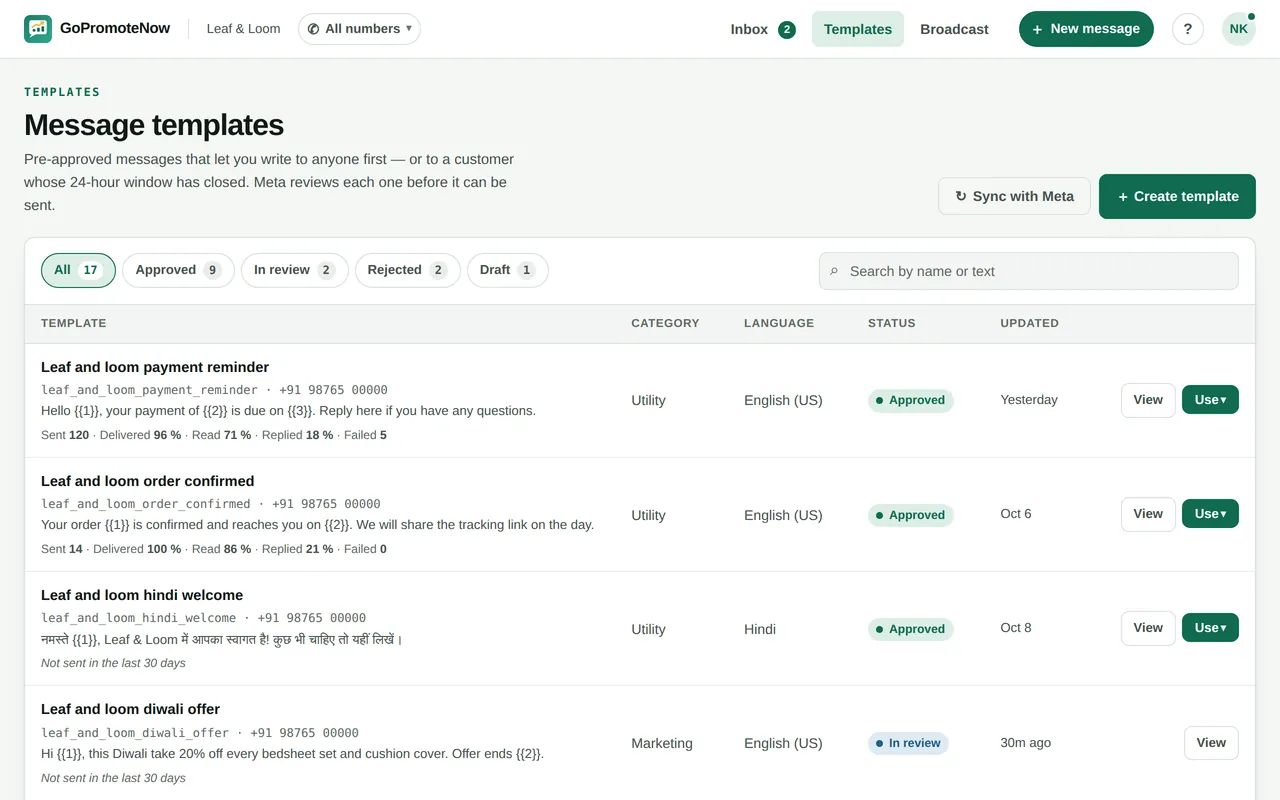
Task: Filter templates by Approved
Action: click(178, 270)
